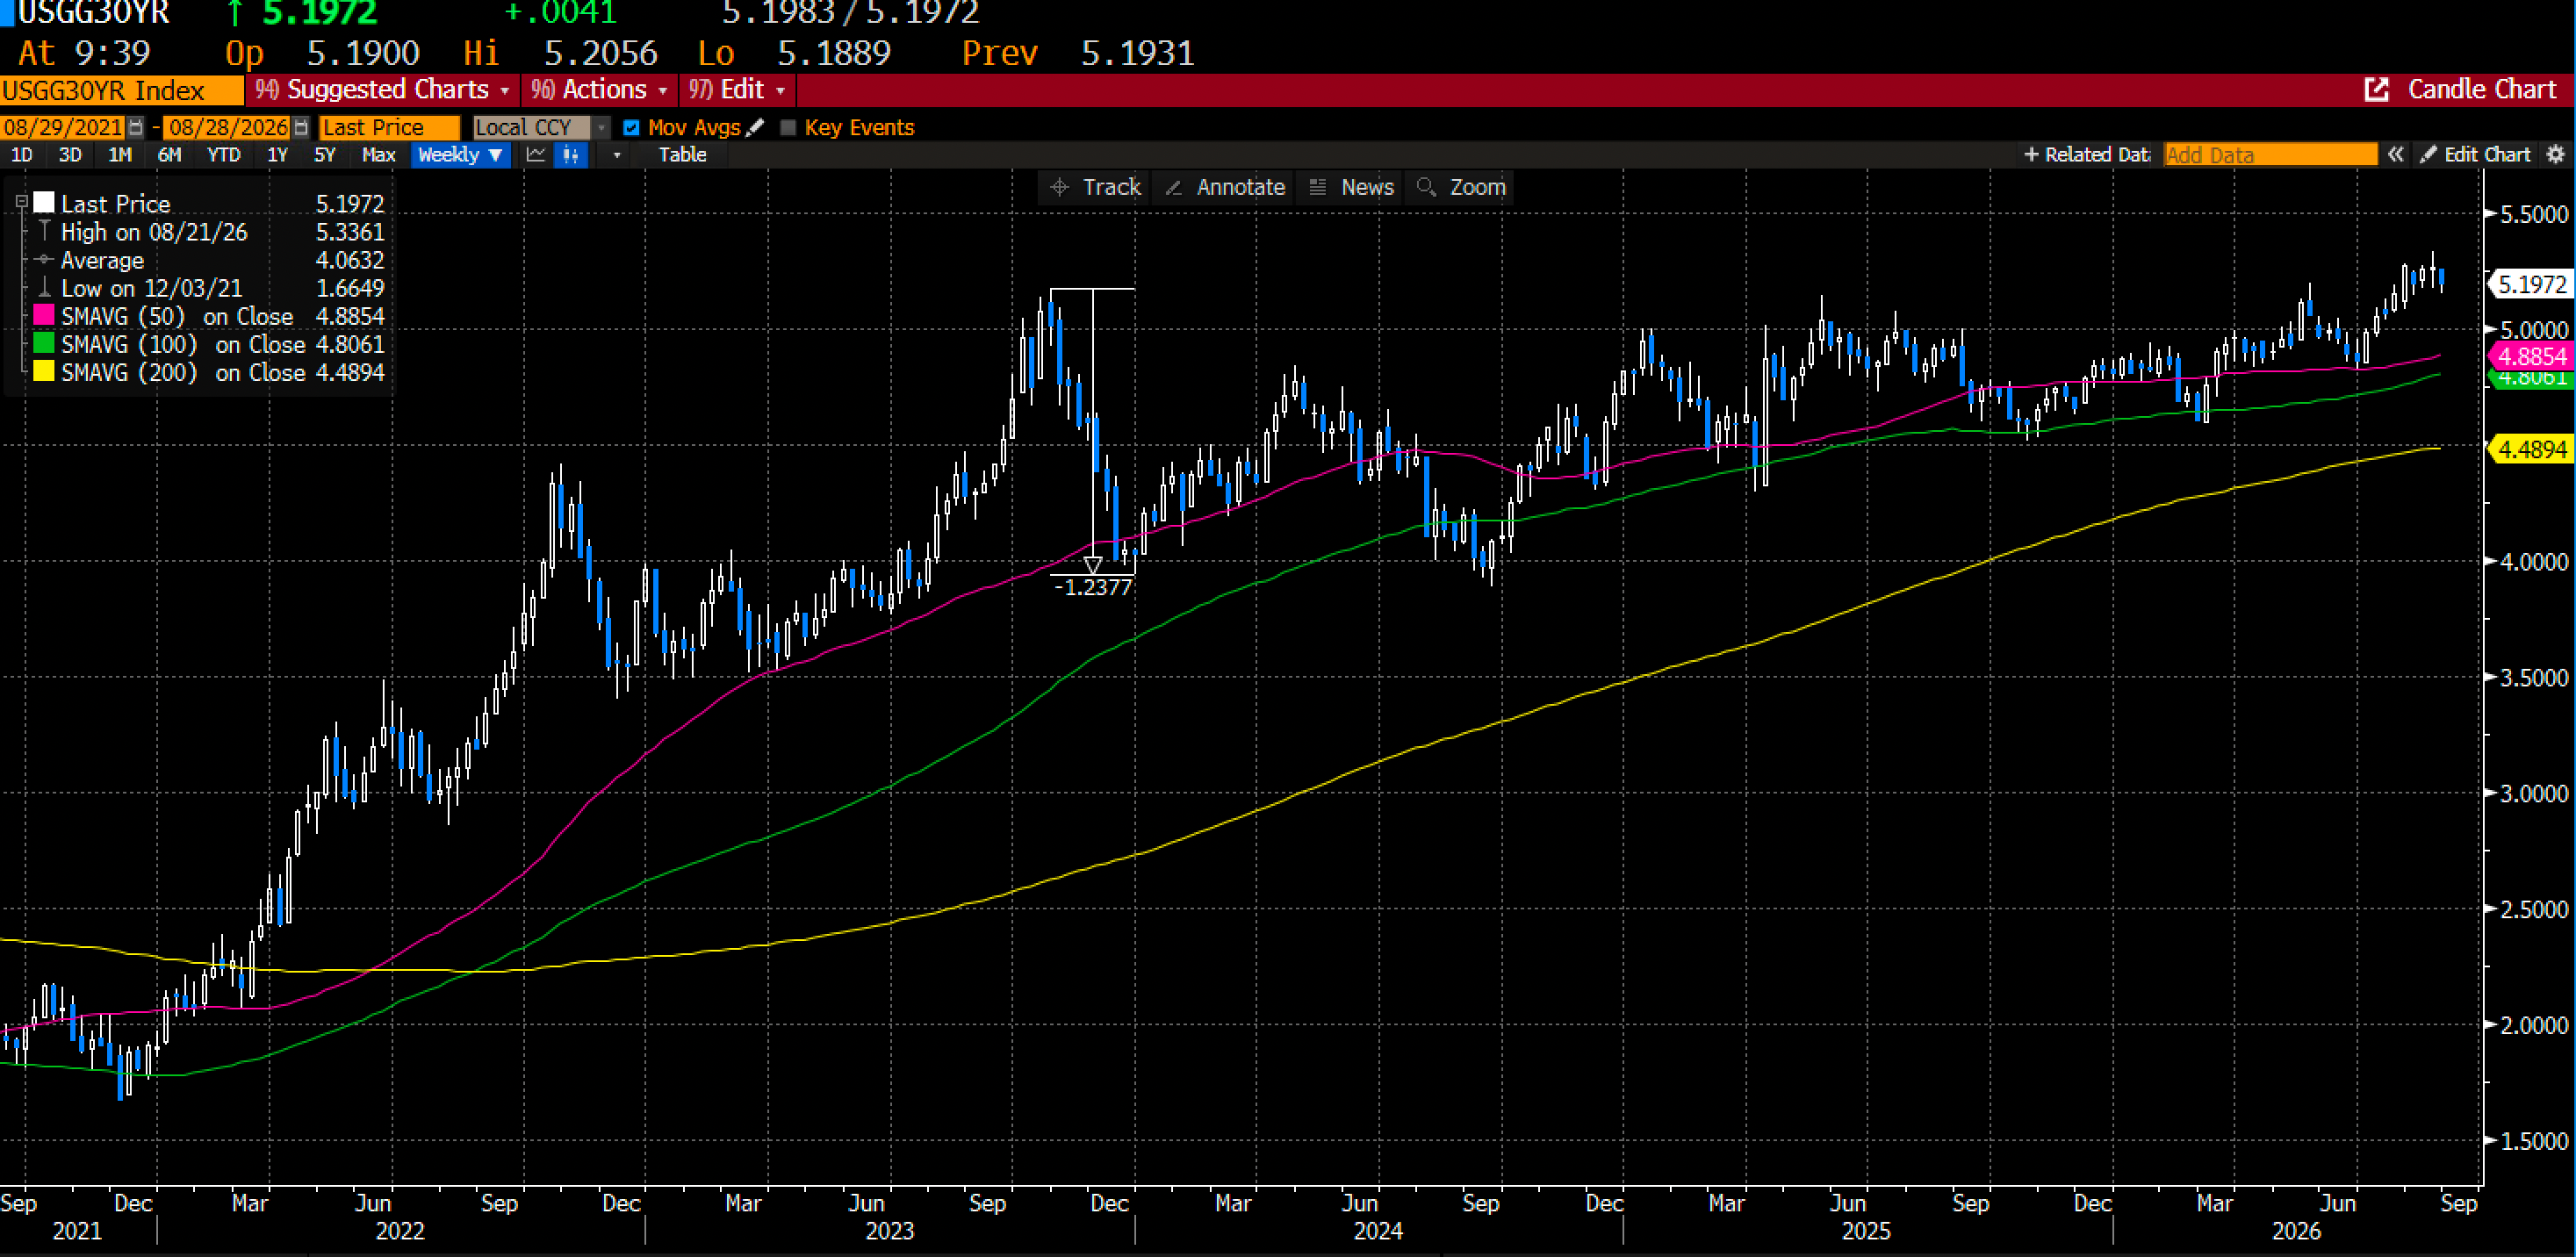Open the Actions dropdown menu
The image size is (2576, 1257).
[598, 89]
